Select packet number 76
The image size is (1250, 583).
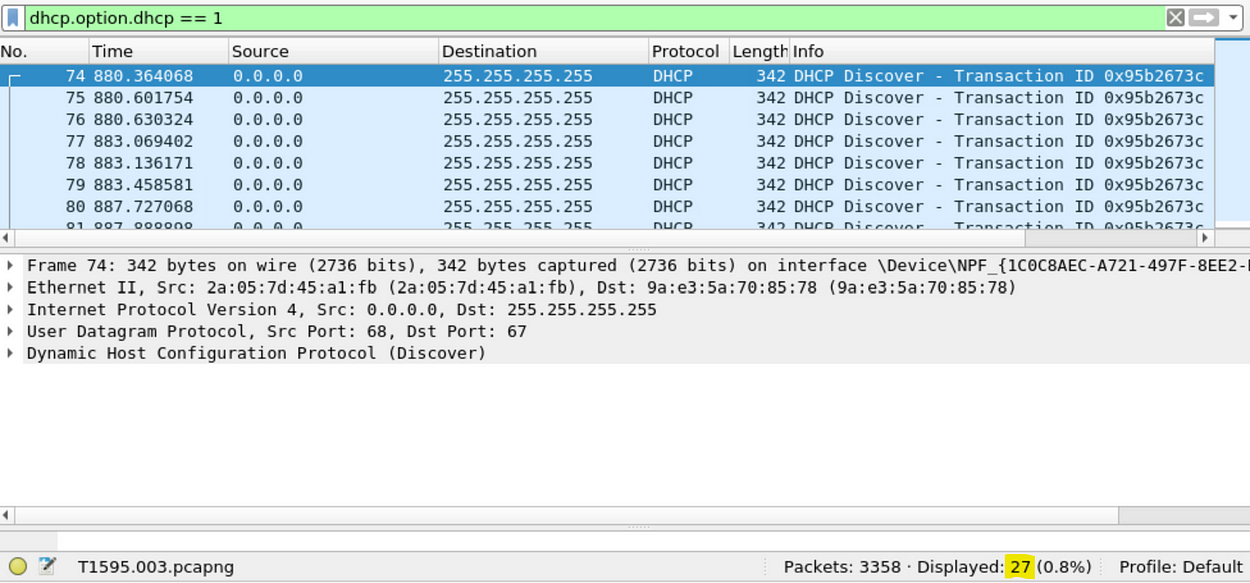[607, 120]
